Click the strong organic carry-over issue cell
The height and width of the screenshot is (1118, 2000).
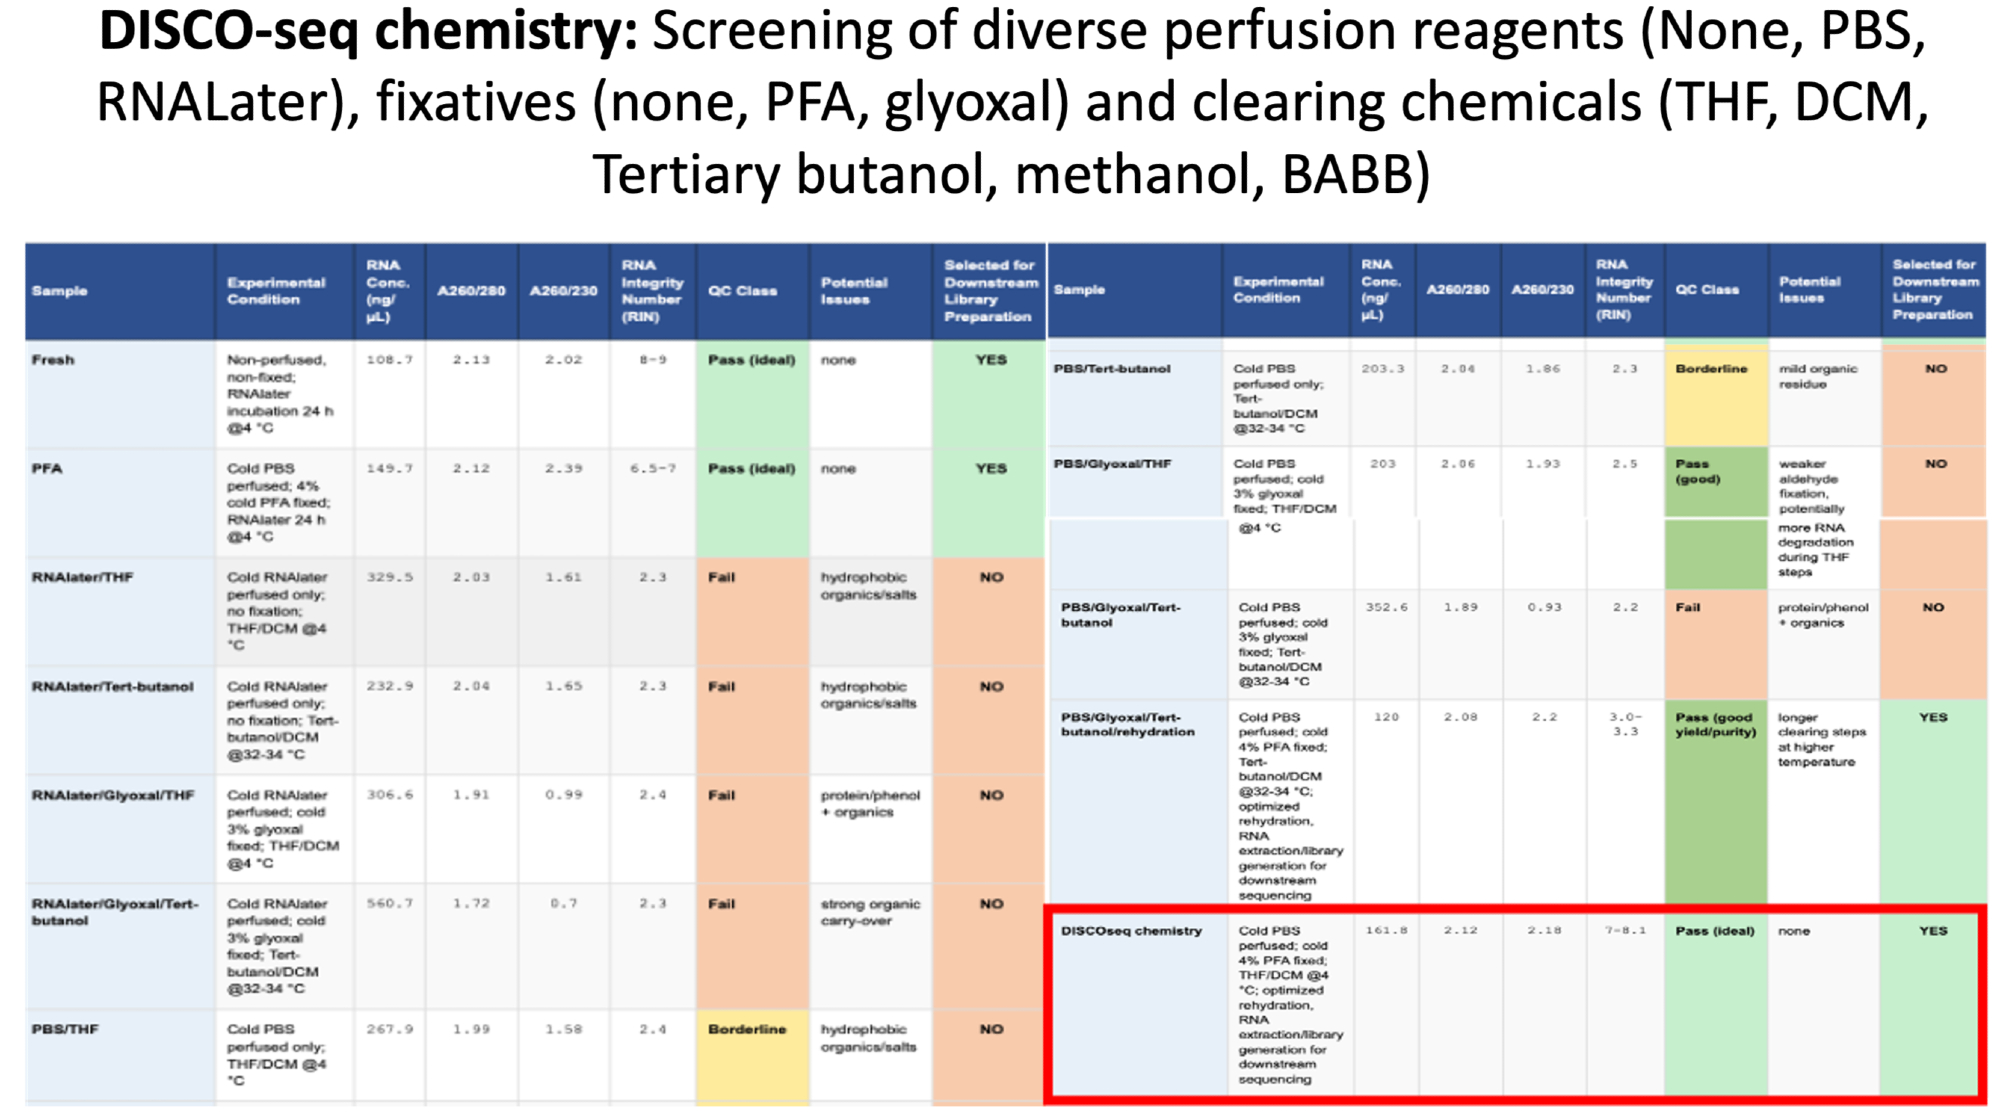pos(869,912)
